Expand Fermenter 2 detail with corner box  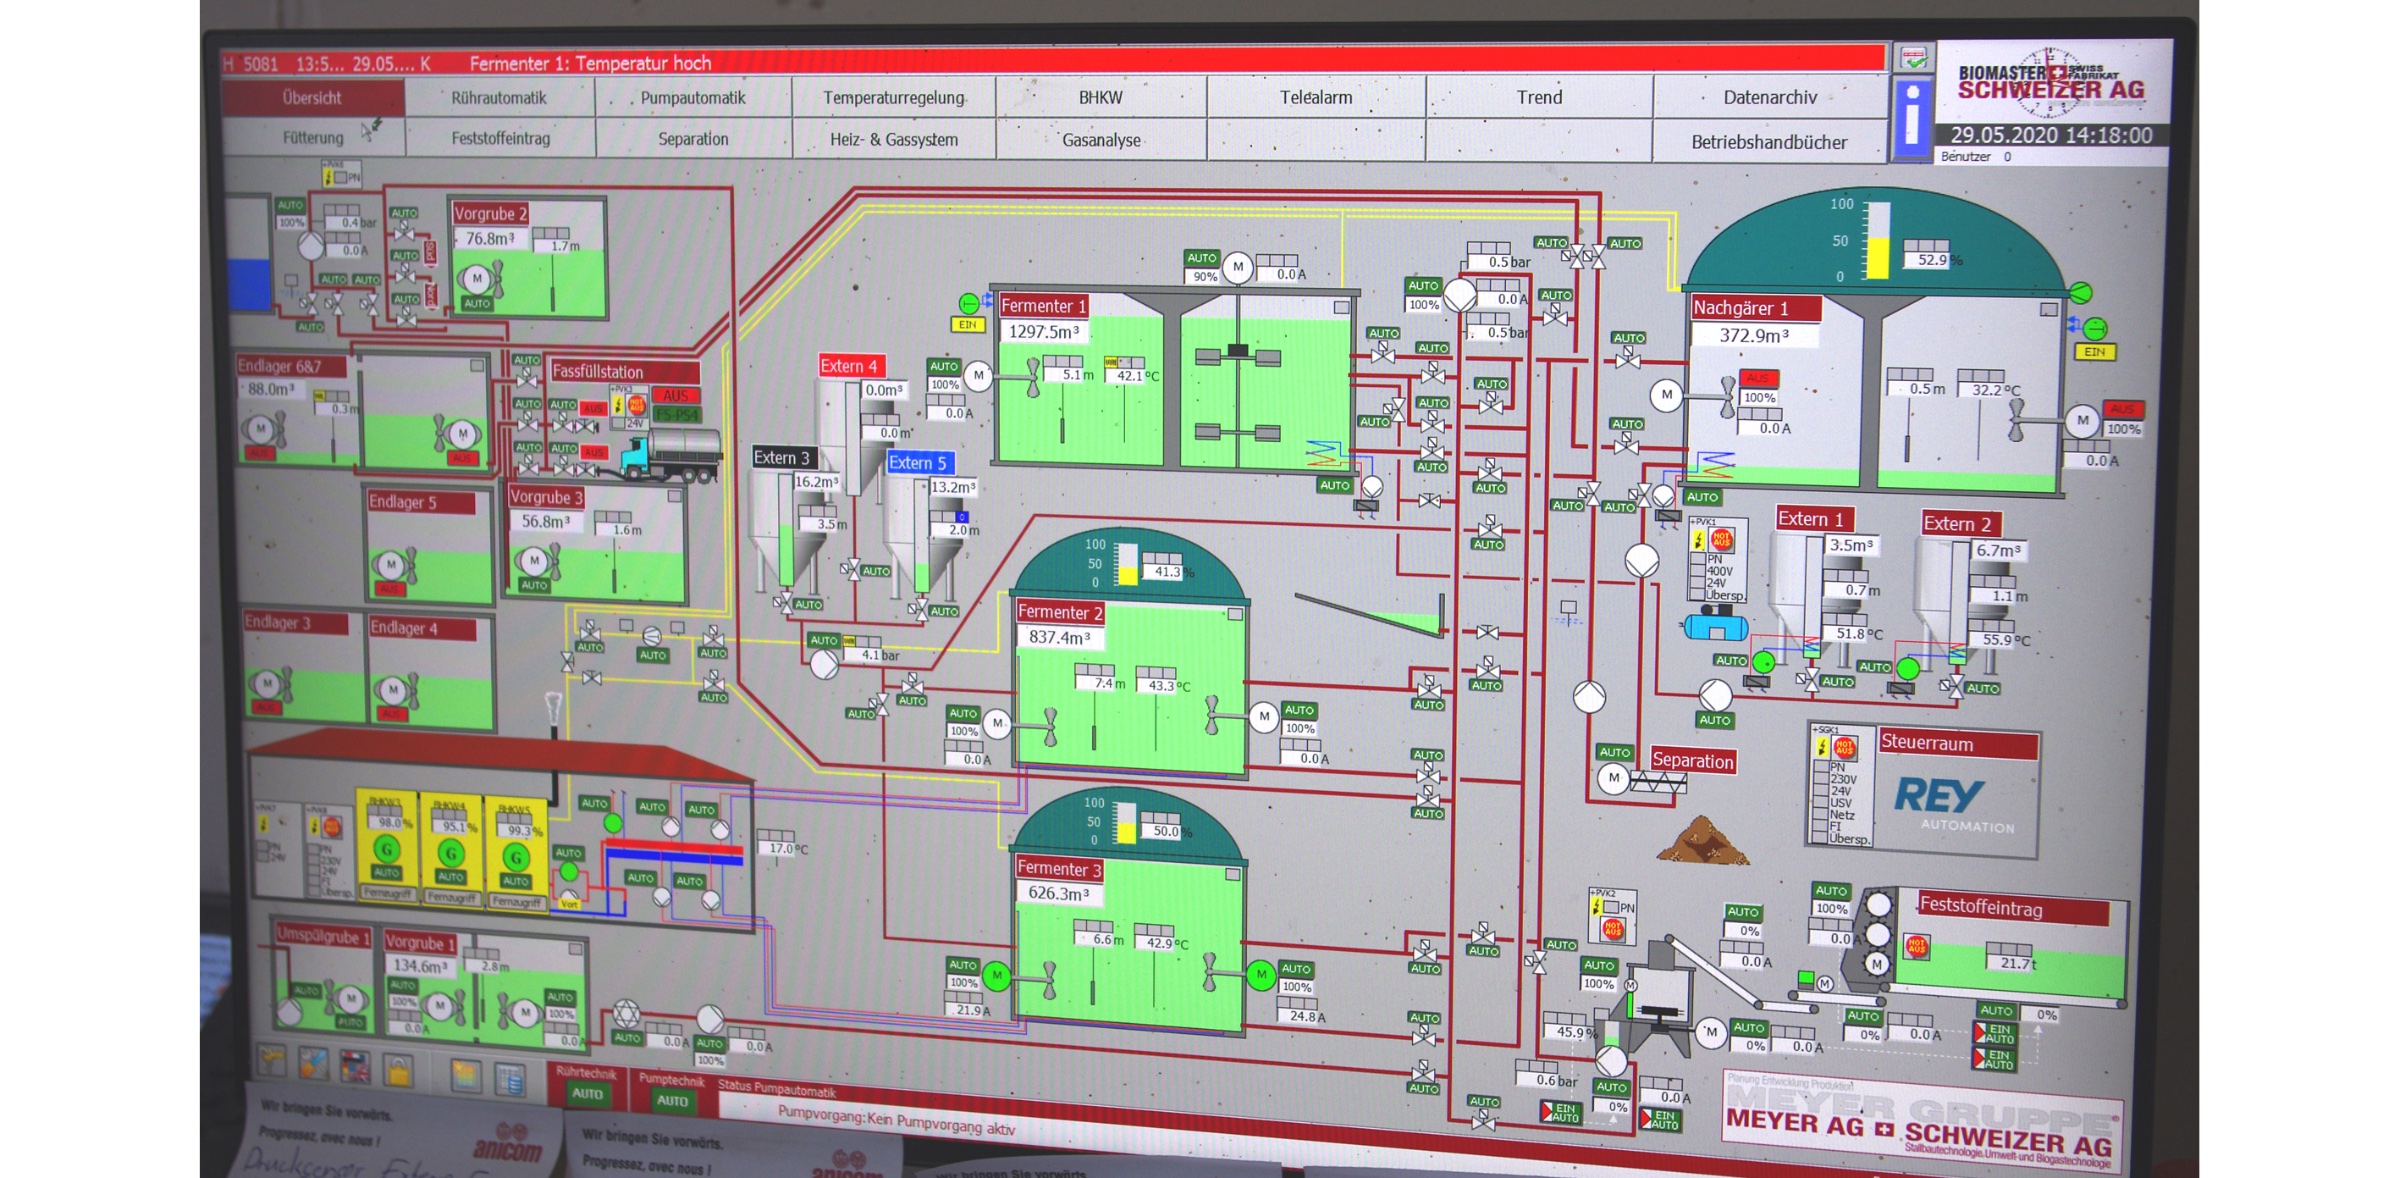click(1235, 614)
